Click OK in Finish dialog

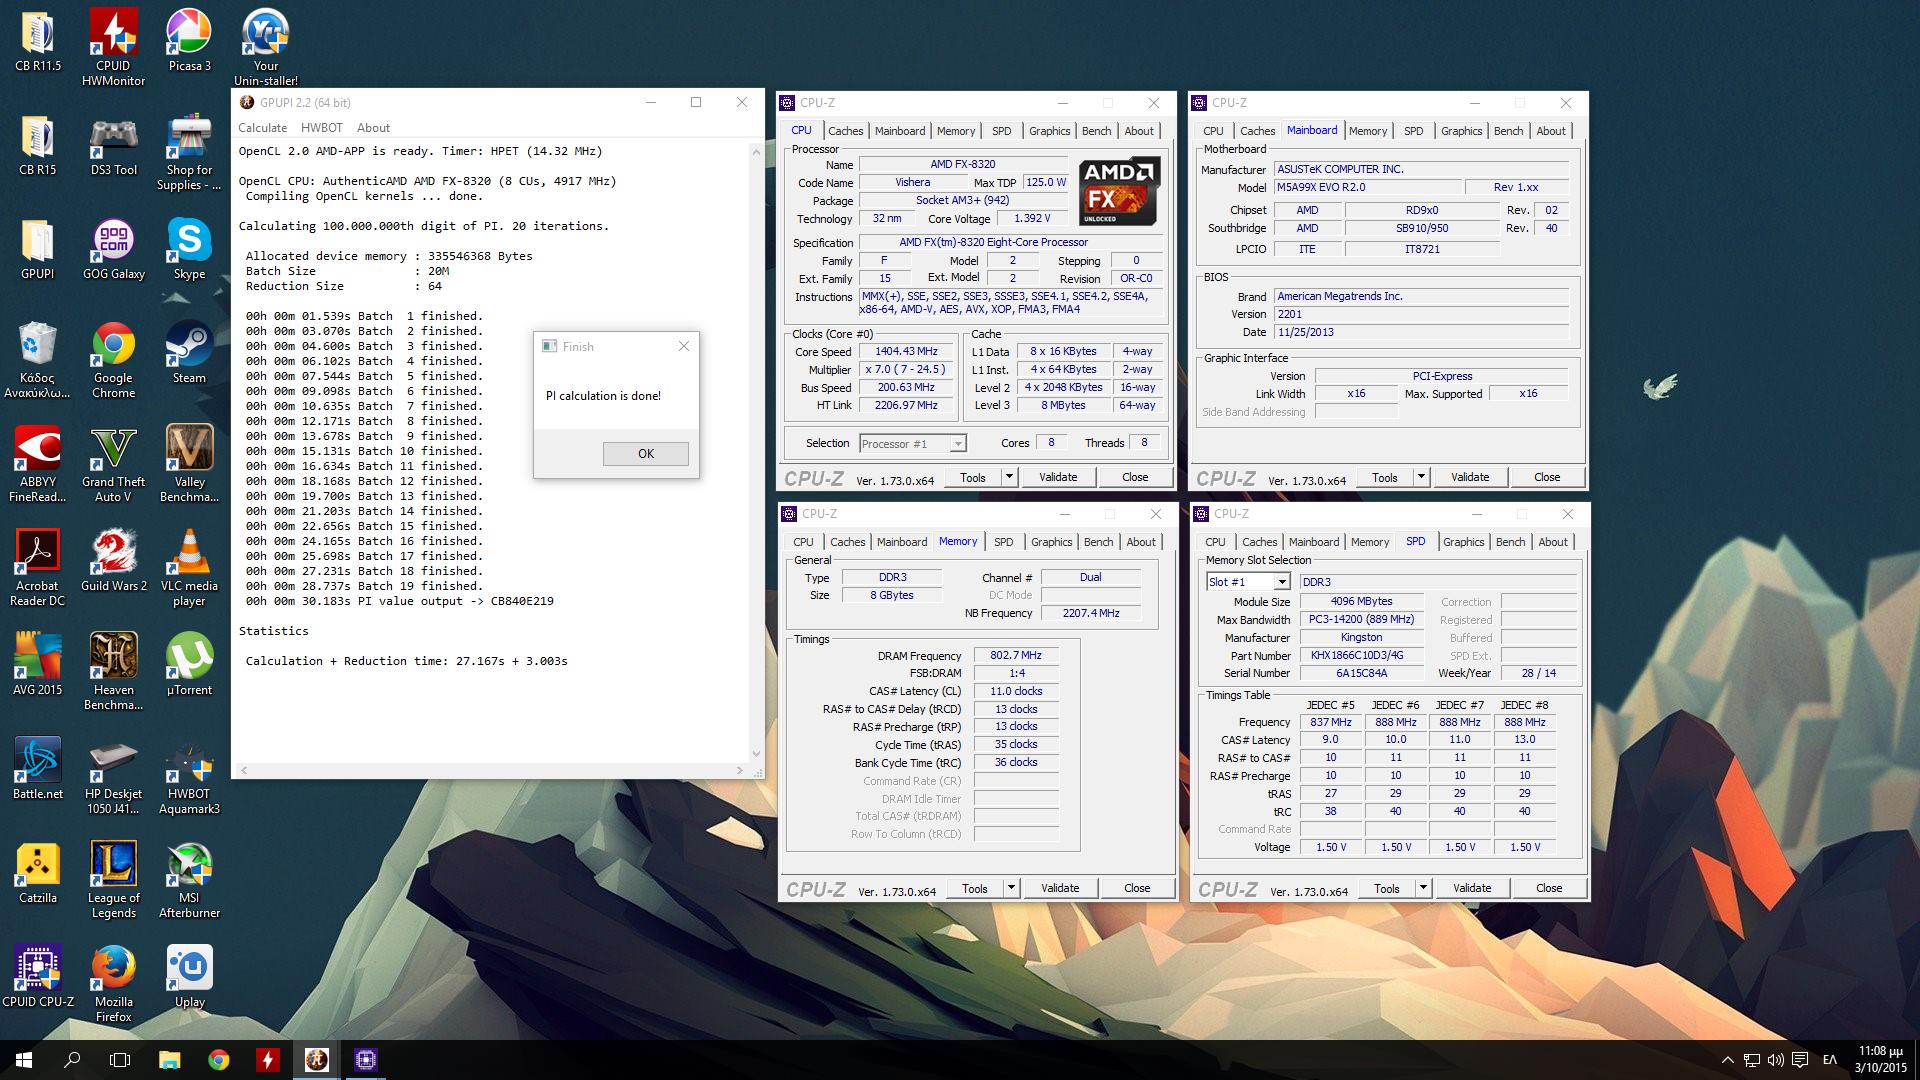[x=646, y=454]
